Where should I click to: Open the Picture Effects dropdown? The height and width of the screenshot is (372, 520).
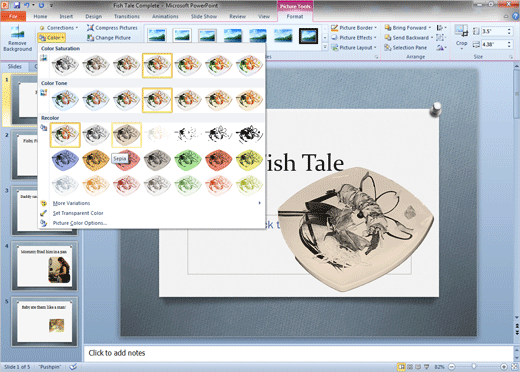(354, 38)
